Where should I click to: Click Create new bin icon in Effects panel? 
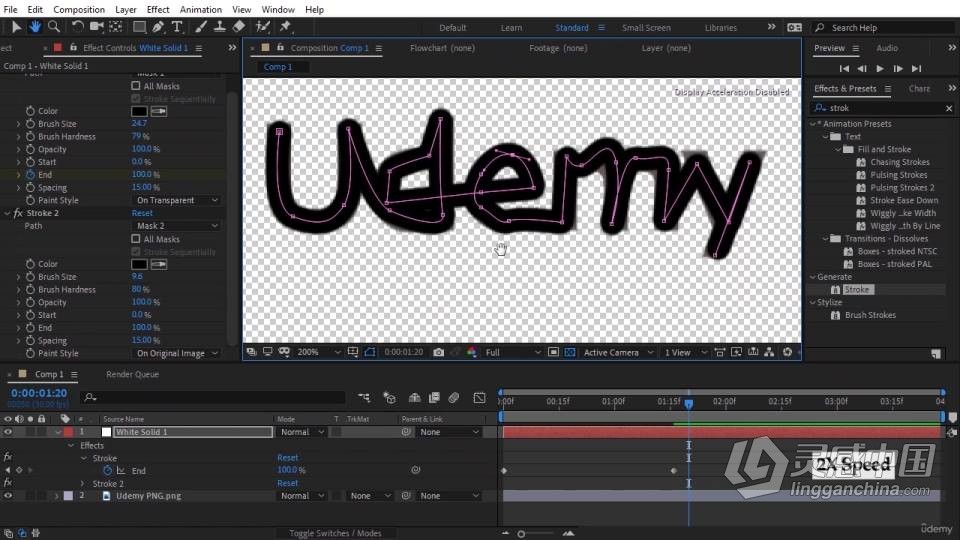point(936,354)
